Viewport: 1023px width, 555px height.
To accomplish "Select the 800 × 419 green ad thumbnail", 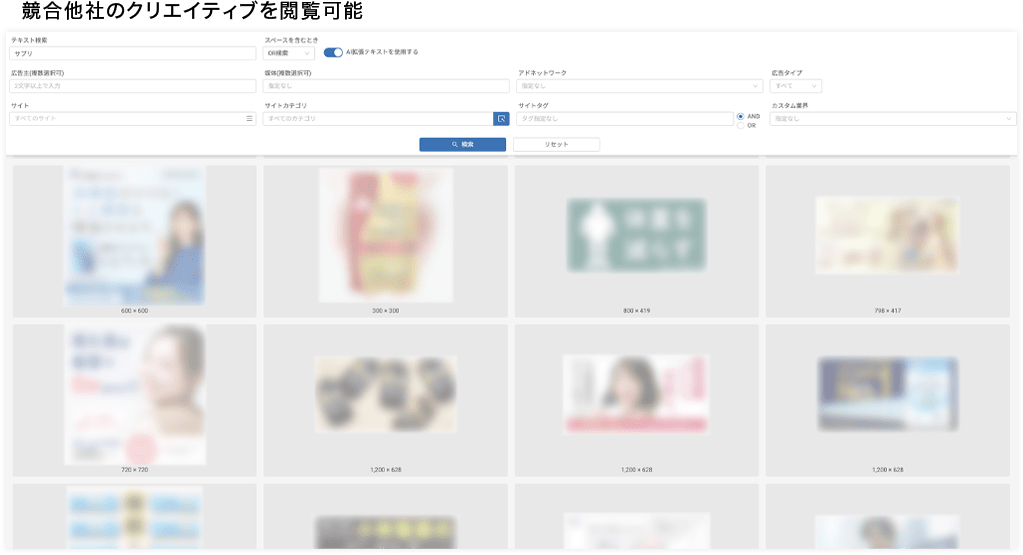I will (636, 236).
